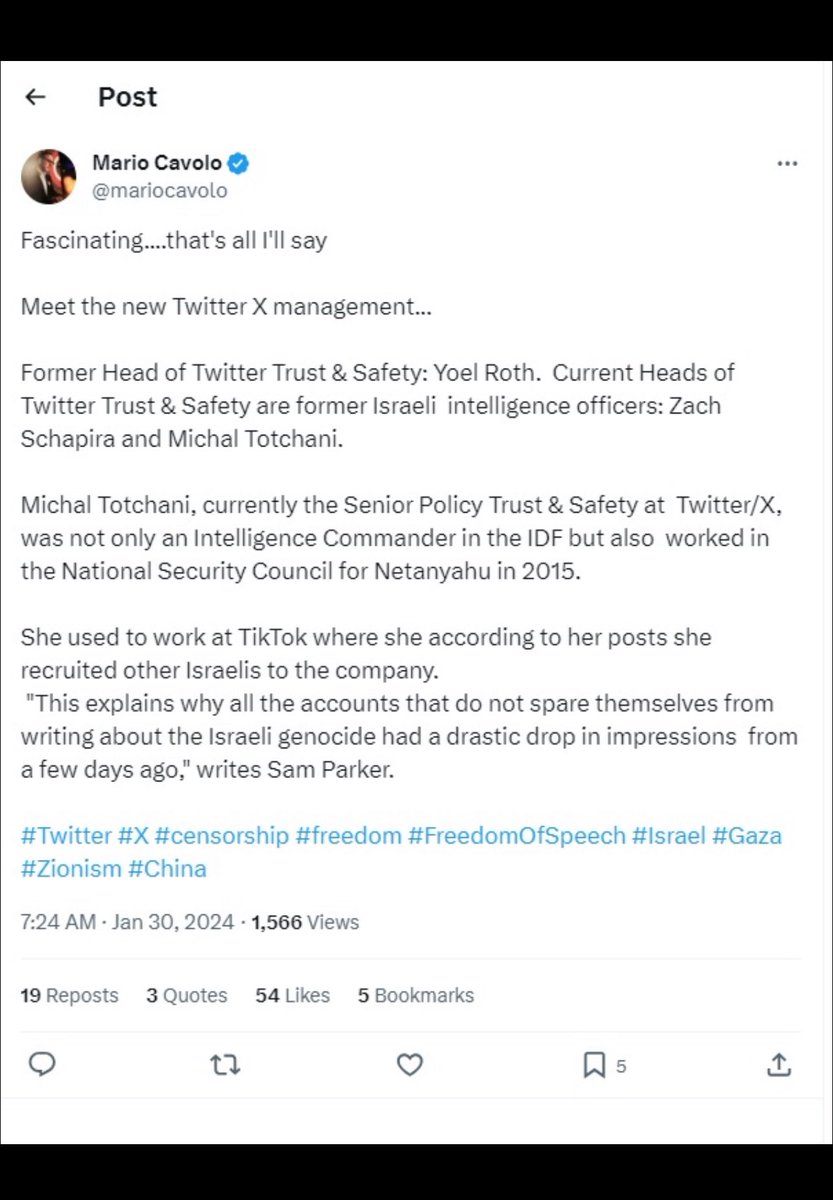
Task: Like the post with heart icon
Action: click(x=410, y=1065)
